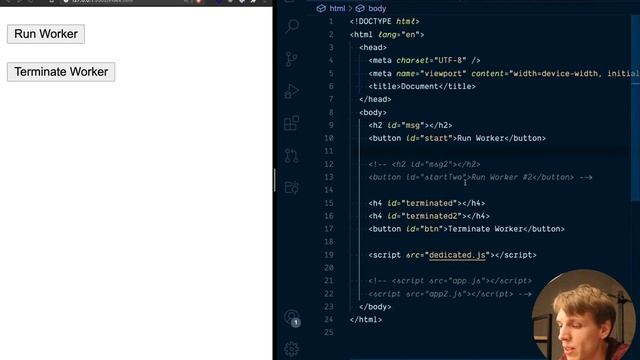Click the closing </html> tag line

pos(366,320)
